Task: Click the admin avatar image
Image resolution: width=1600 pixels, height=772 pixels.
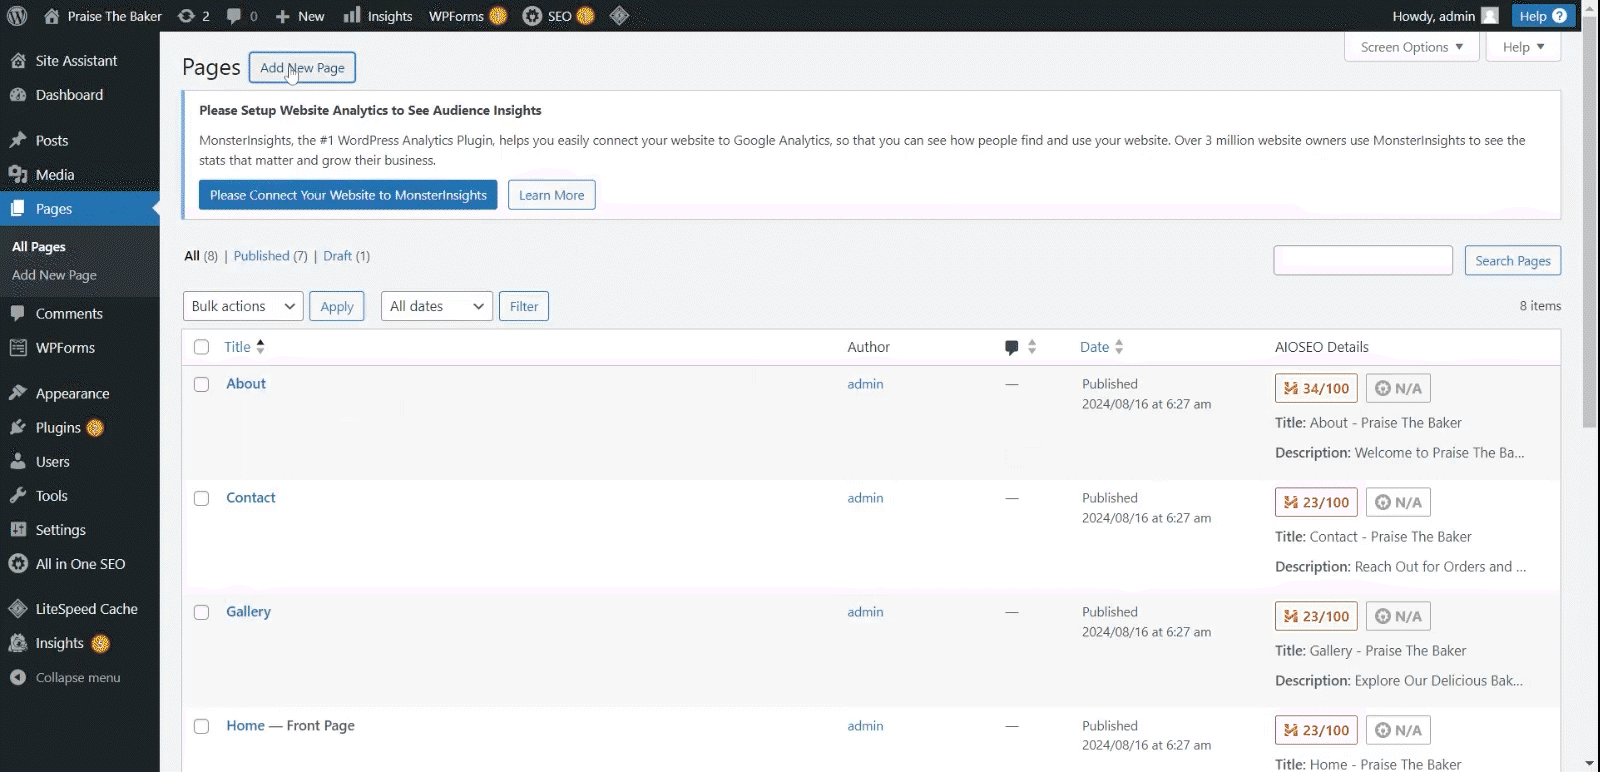Action: (x=1490, y=16)
